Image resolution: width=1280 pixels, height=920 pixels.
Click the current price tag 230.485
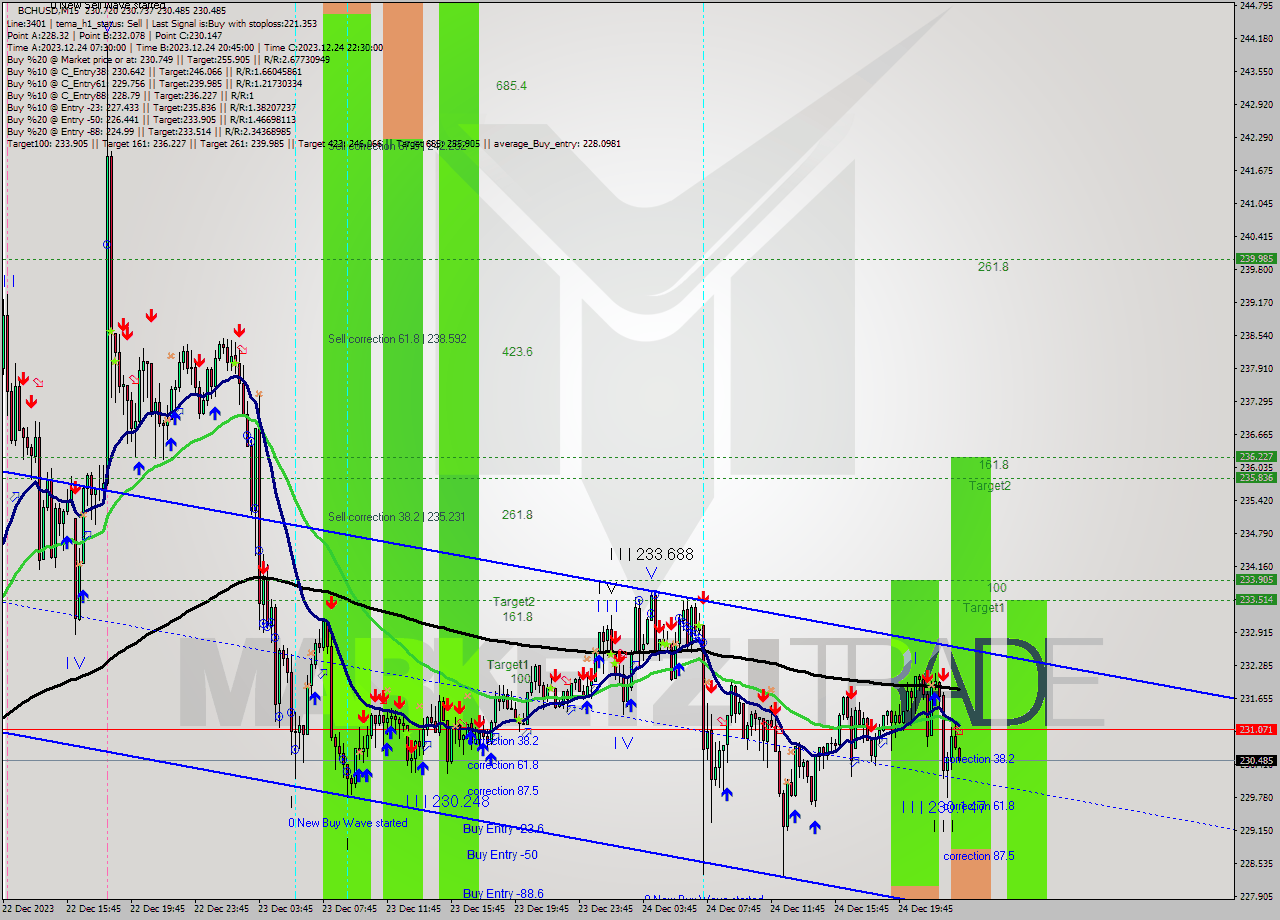[x=1256, y=760]
